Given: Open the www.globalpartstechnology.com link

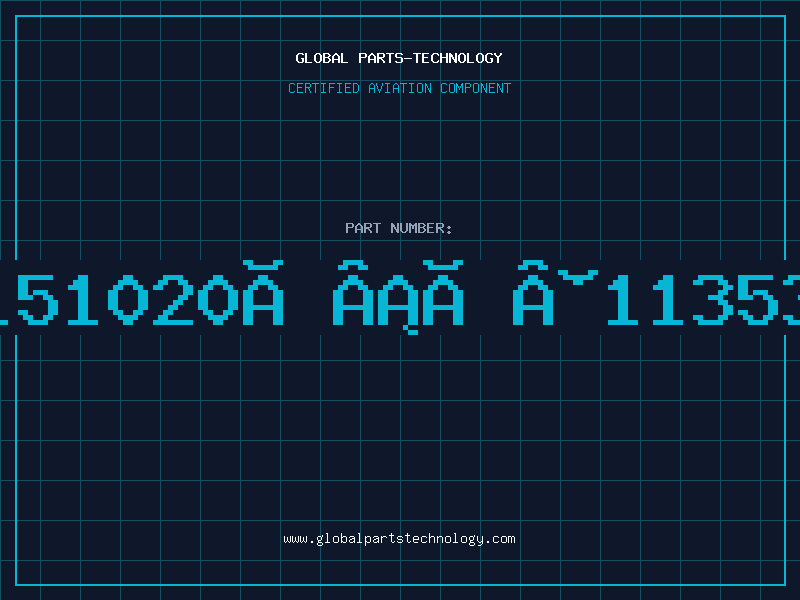Looking at the screenshot, I should [399, 539].
